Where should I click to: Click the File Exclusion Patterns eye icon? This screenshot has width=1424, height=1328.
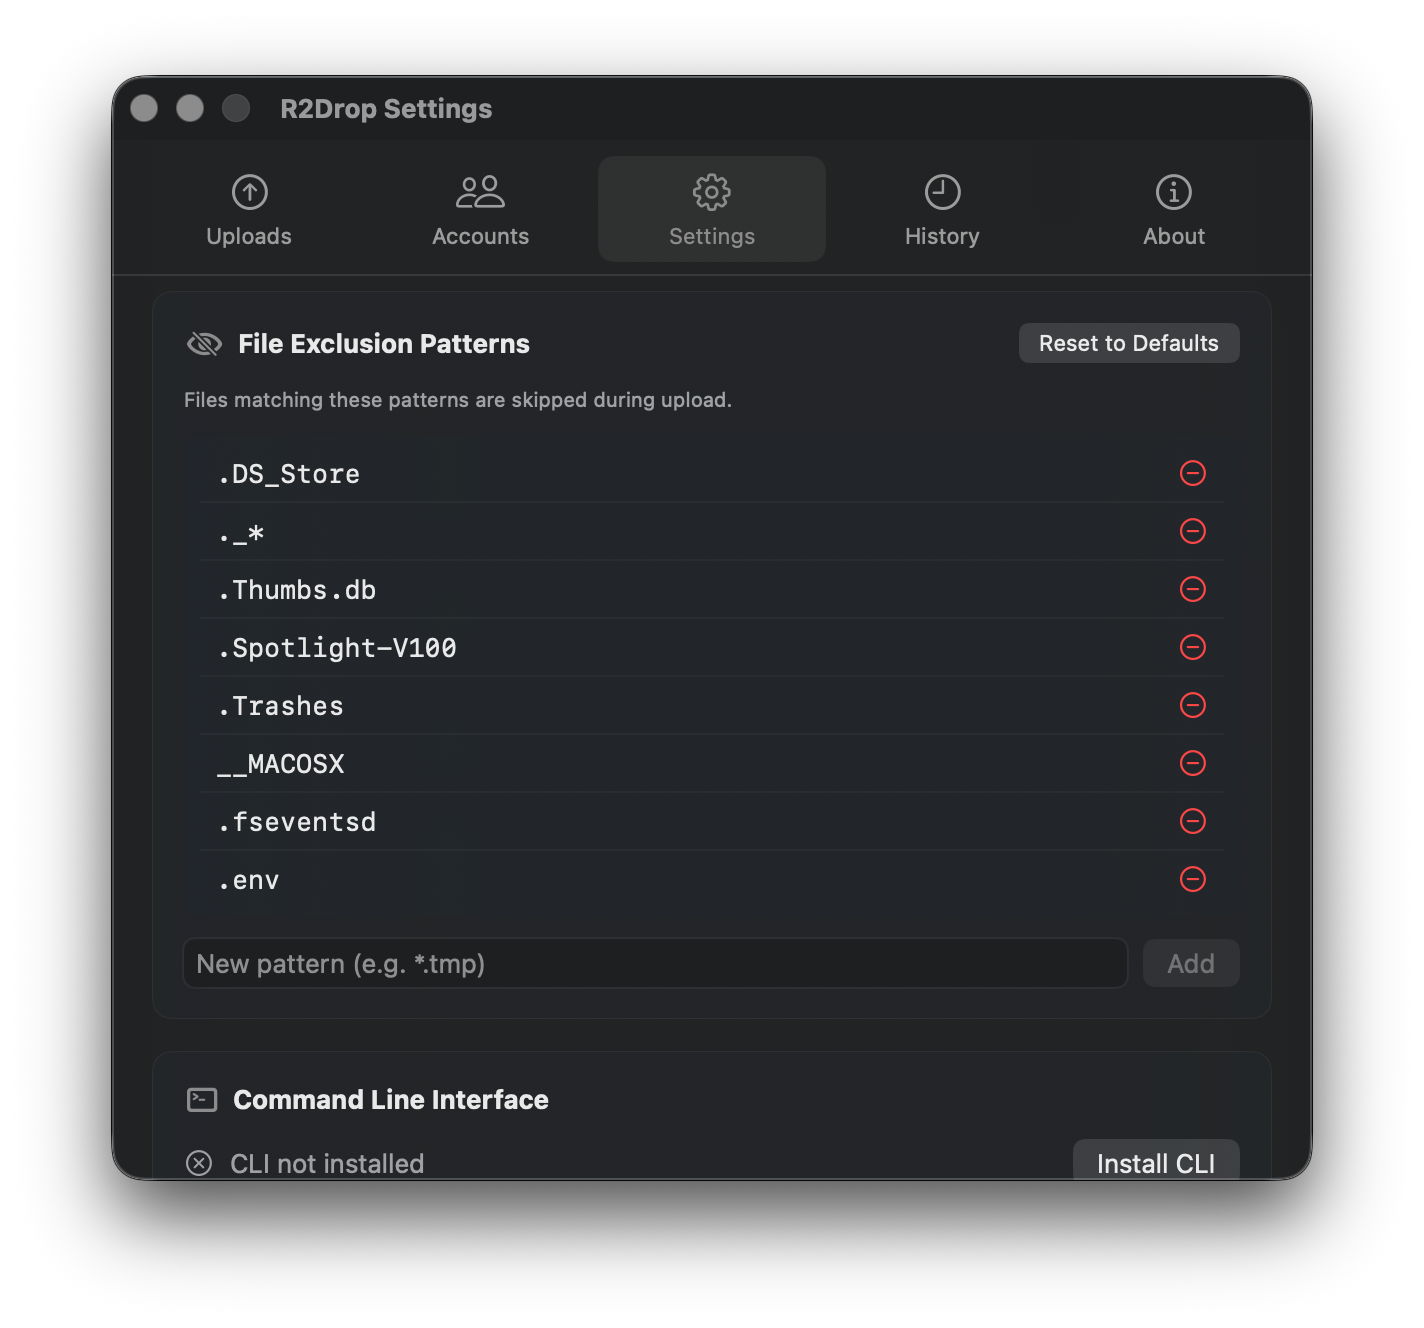coord(203,343)
